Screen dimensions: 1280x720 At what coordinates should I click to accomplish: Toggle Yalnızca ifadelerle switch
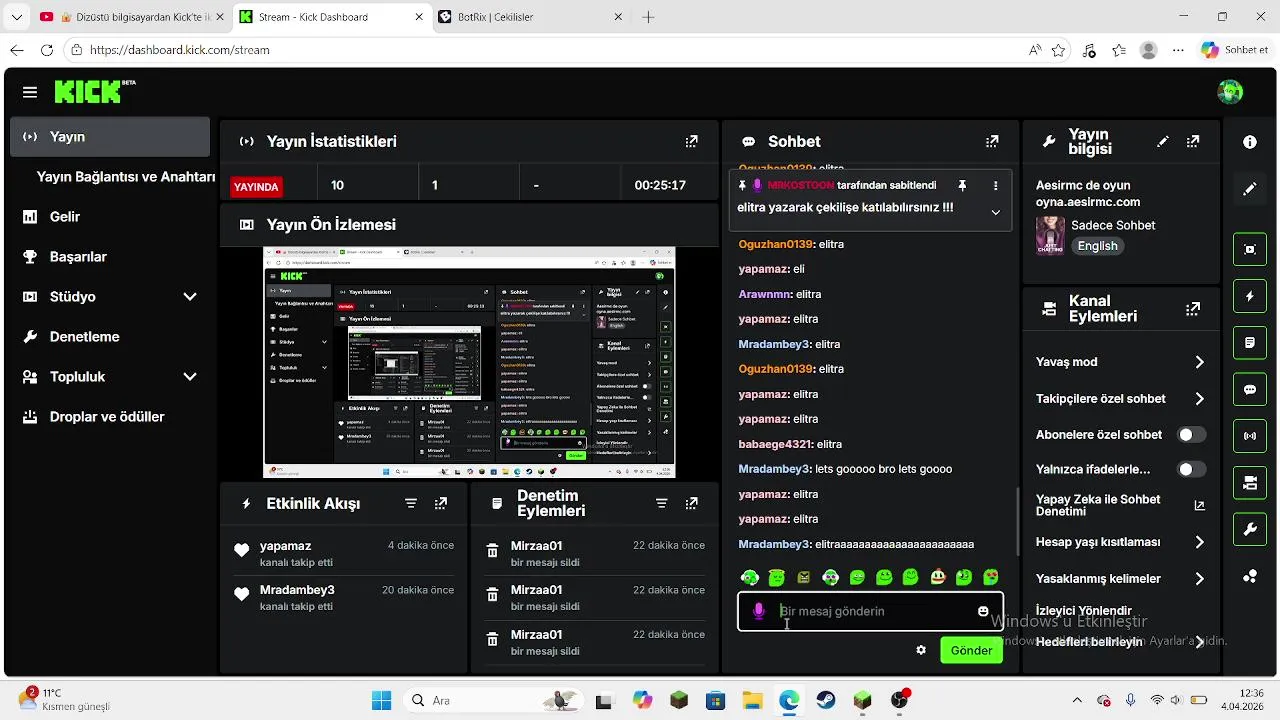(1191, 469)
